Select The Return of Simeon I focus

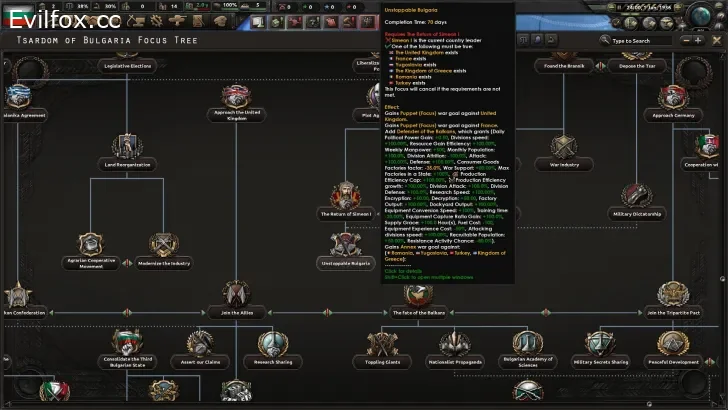click(346, 202)
